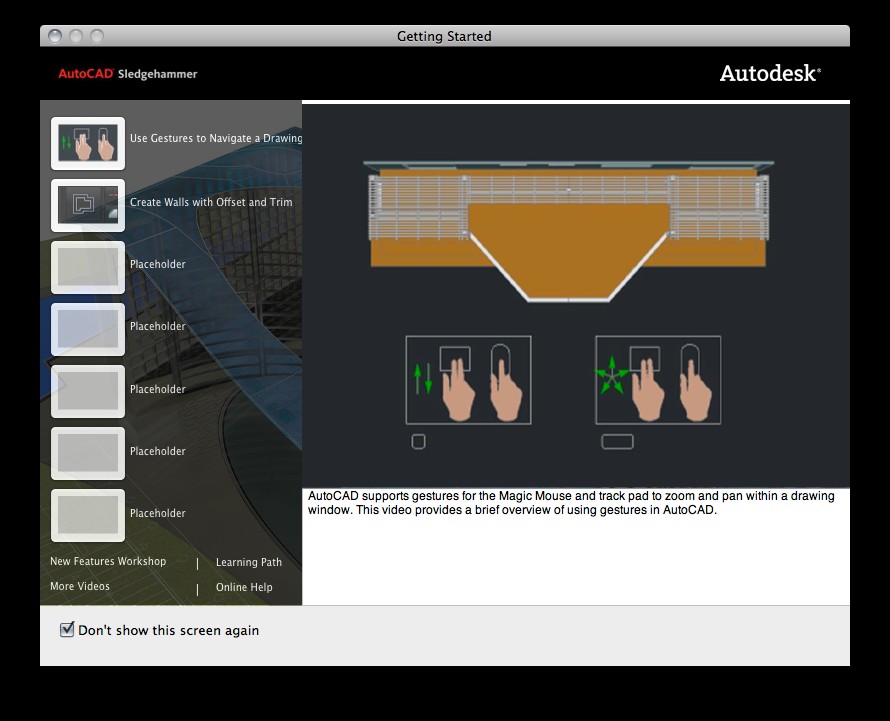Open the Use Gestures to Navigate video thumbnail

pyautogui.click(x=88, y=144)
